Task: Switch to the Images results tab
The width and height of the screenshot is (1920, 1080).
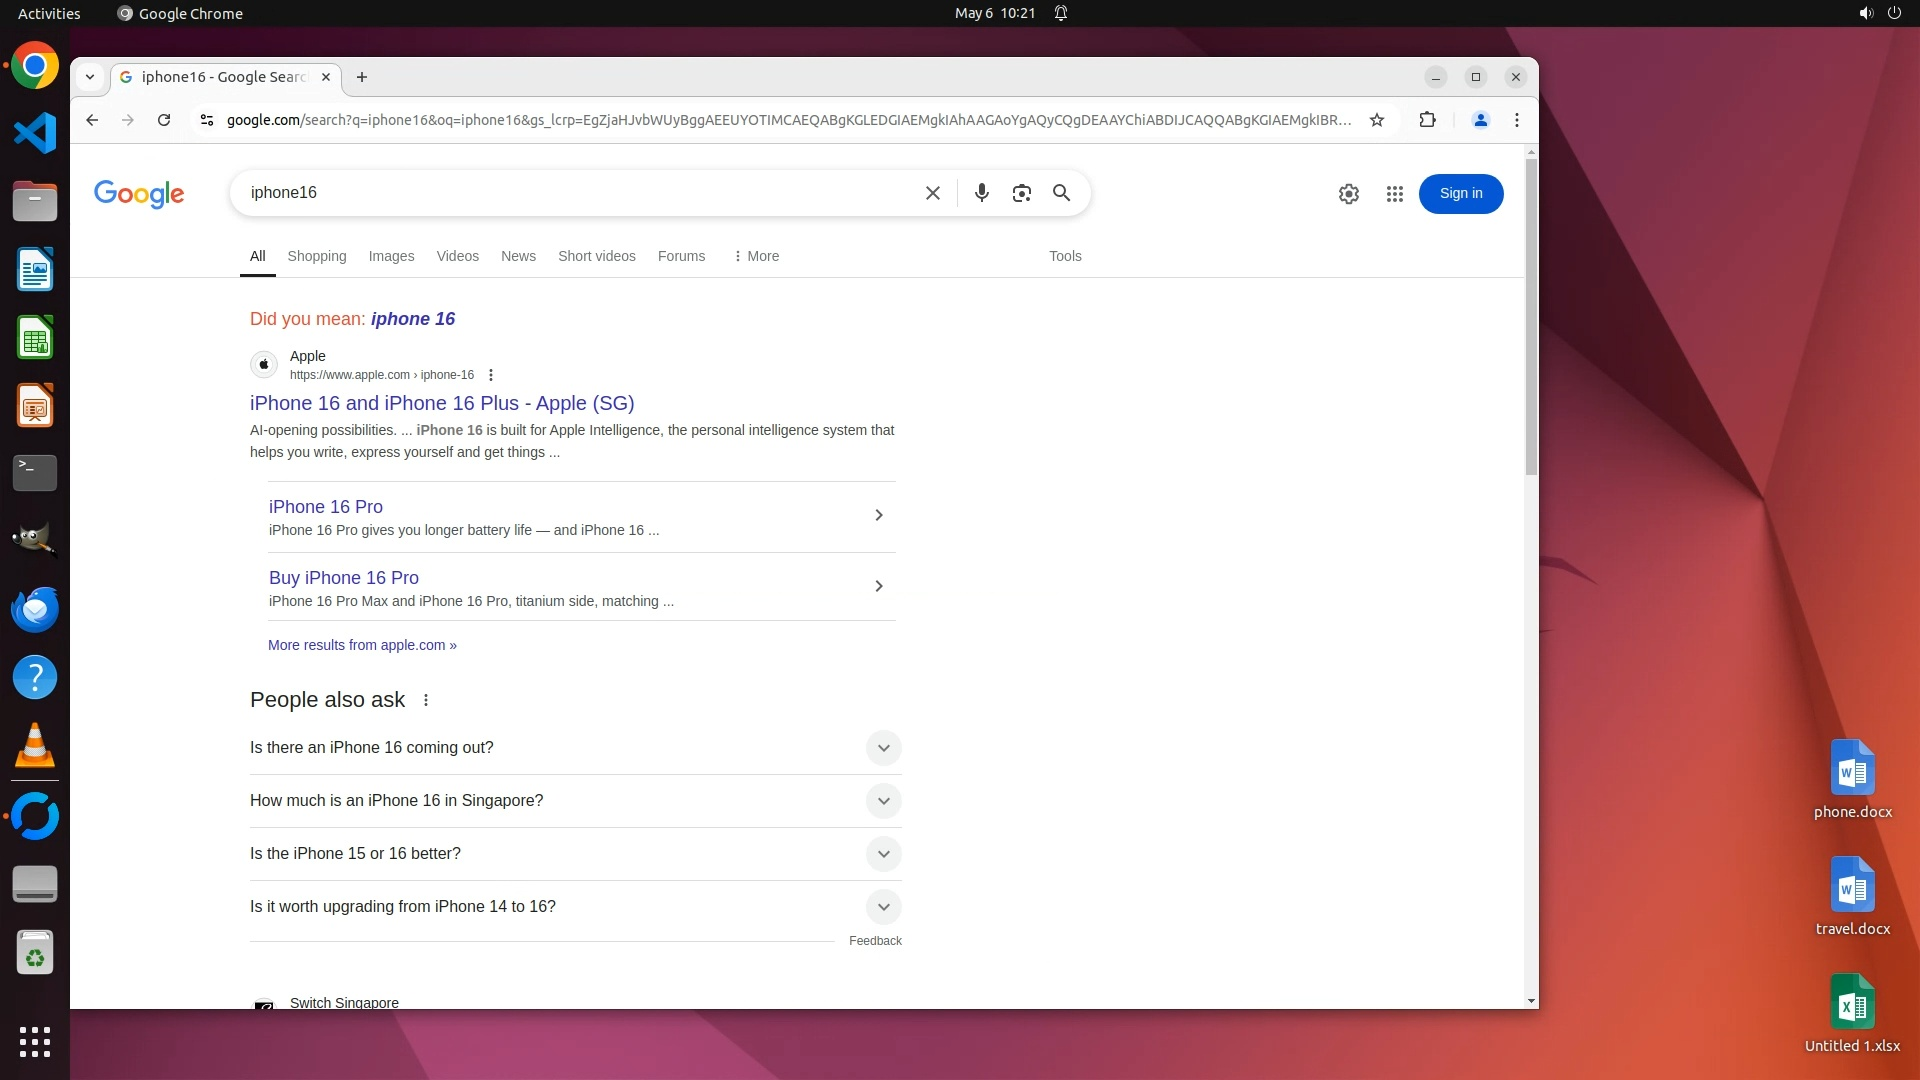Action: coord(391,256)
